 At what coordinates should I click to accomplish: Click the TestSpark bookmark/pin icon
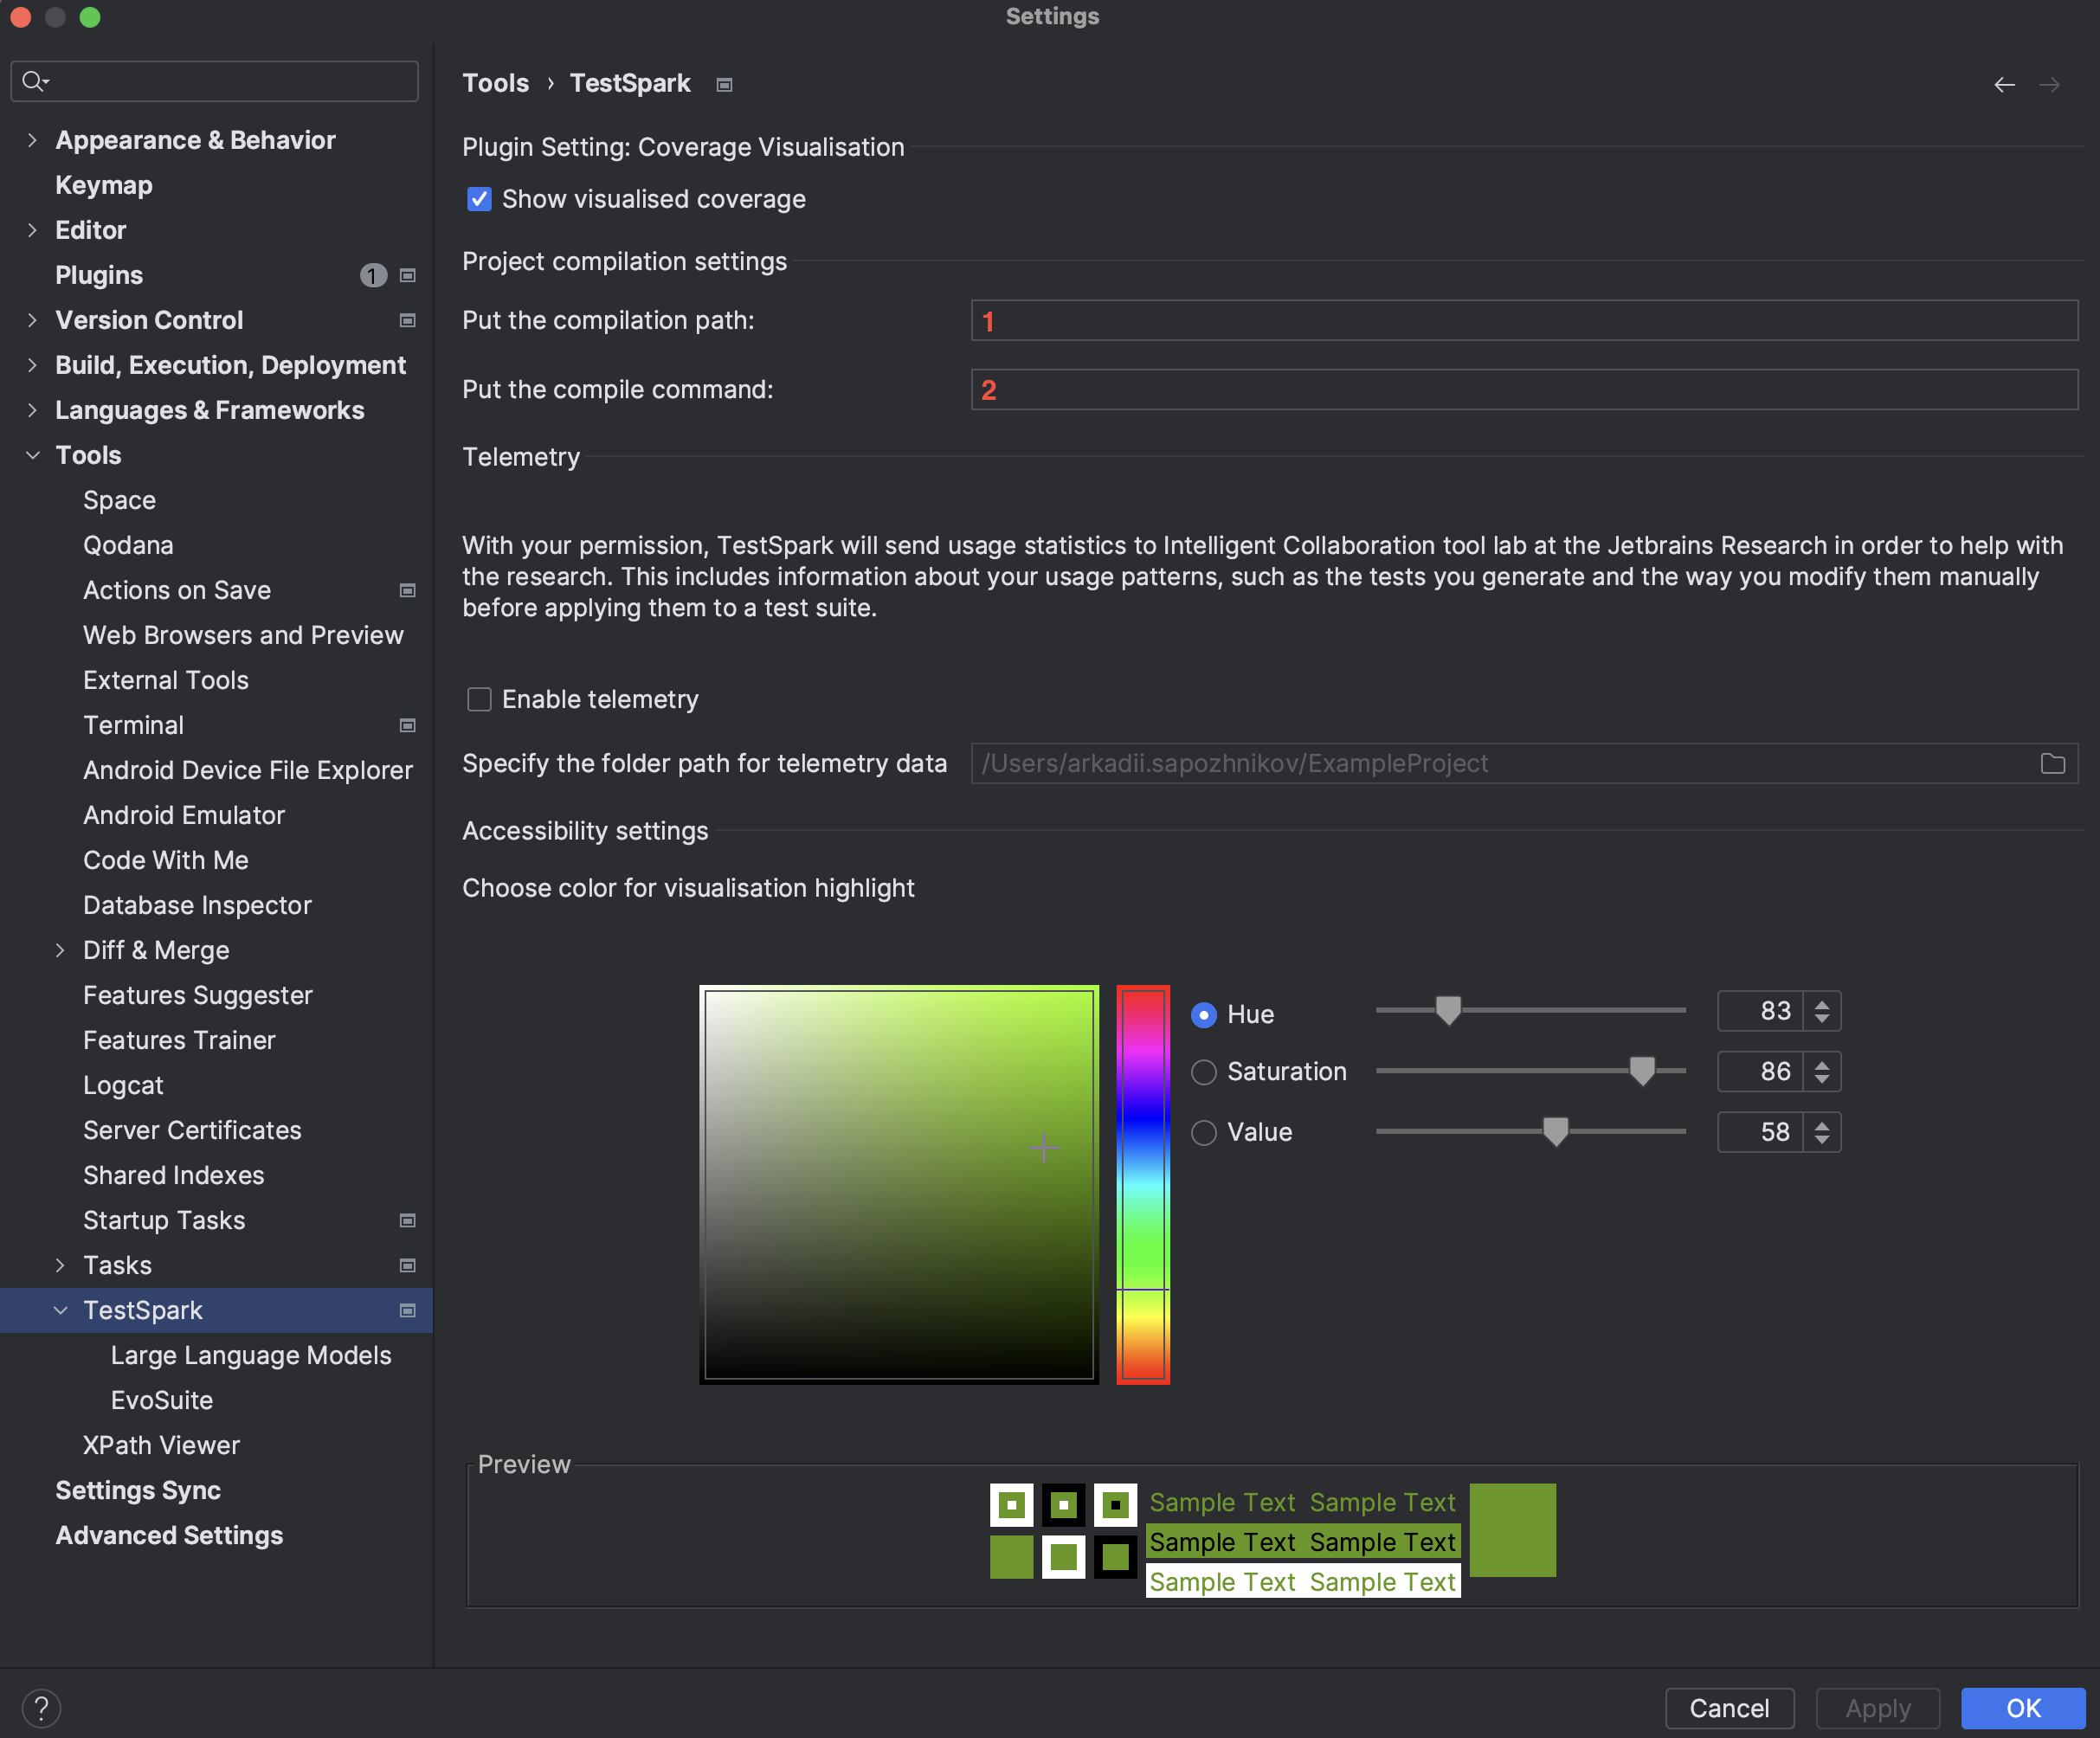(x=724, y=82)
